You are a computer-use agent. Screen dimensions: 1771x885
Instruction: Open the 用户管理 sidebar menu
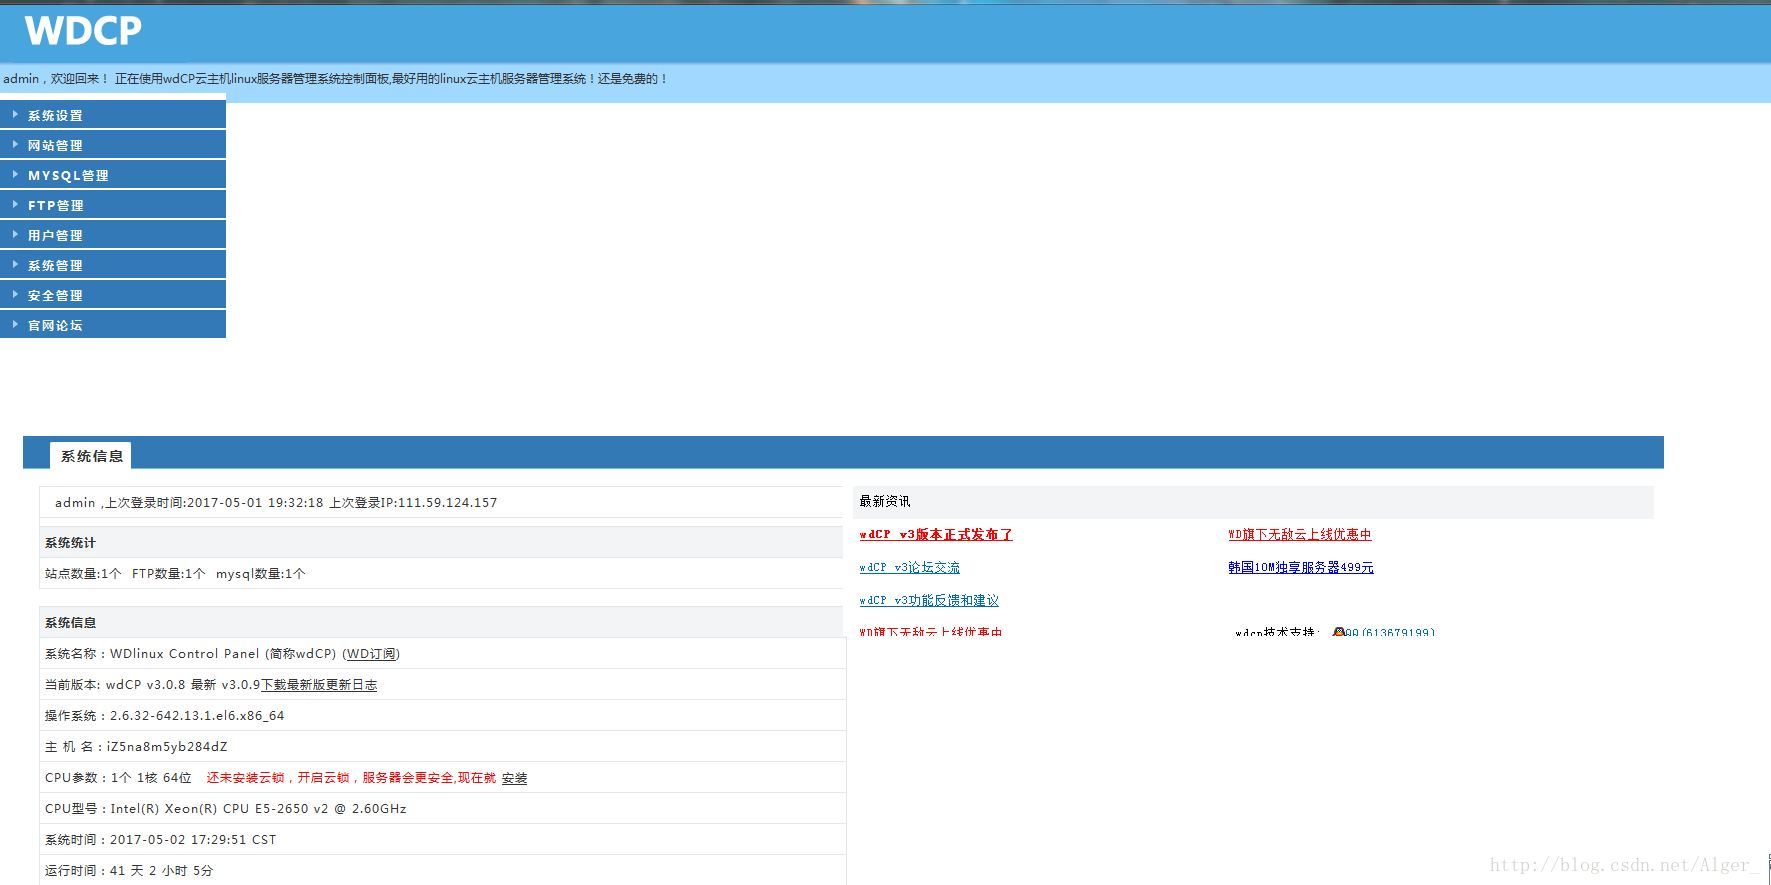coord(113,235)
